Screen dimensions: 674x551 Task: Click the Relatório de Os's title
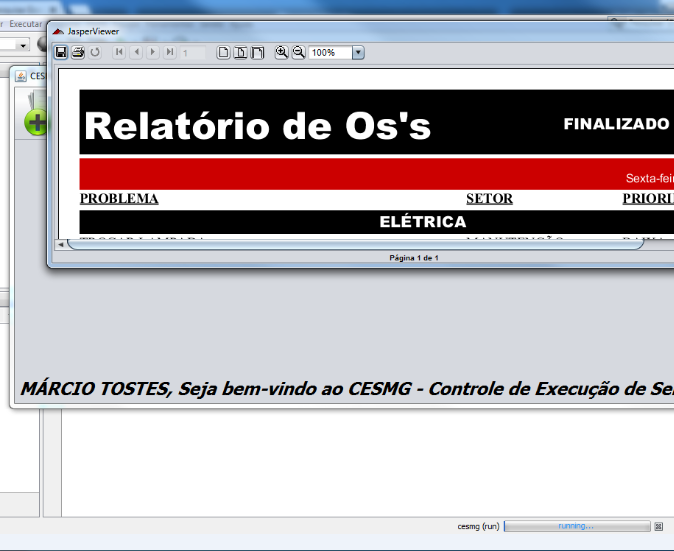click(x=257, y=126)
